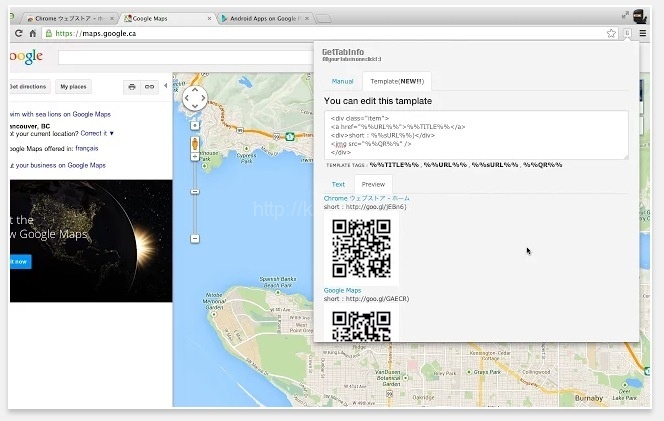Click Correct it location dropdown

coord(97,133)
